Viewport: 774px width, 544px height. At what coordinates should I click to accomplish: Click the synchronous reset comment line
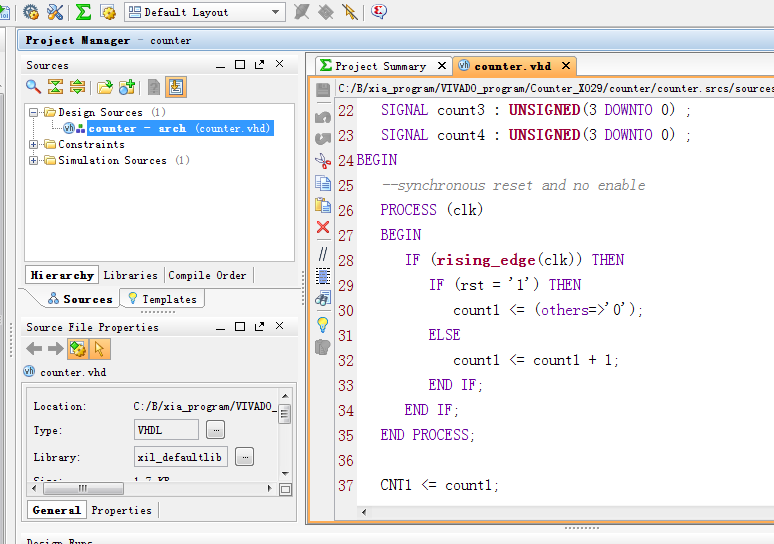click(x=513, y=186)
